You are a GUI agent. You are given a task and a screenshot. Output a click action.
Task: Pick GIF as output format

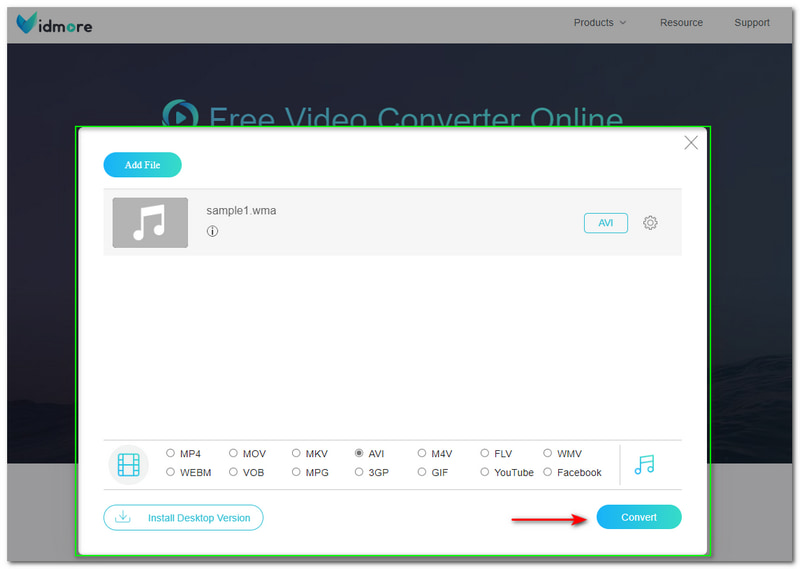tap(422, 472)
